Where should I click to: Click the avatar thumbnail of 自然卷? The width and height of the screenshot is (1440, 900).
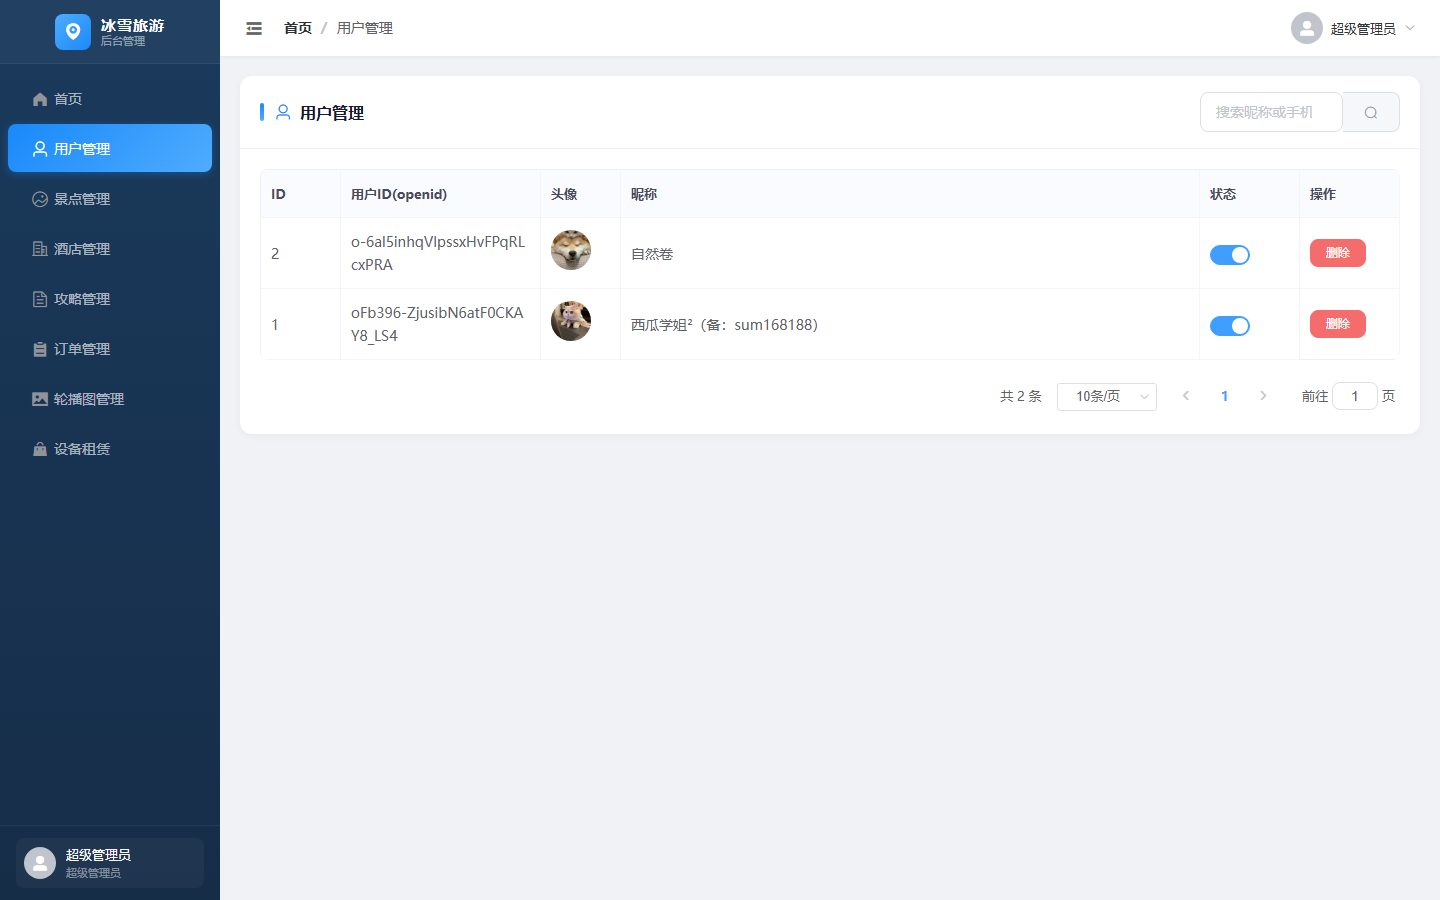click(x=571, y=250)
